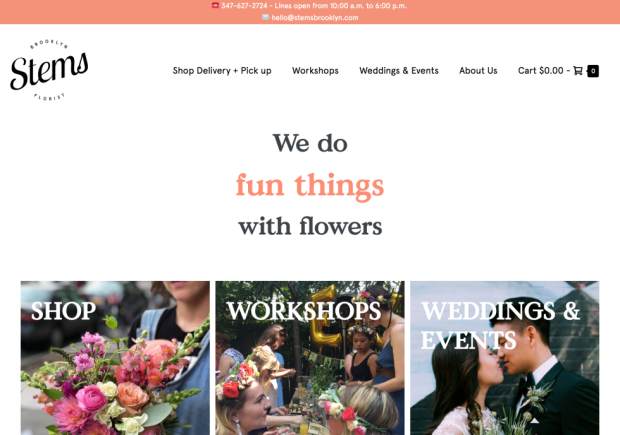Viewport: 620px width, 435px height.
Task: Open the WEDDINGS & EVENTS image tile
Action: click(x=505, y=358)
